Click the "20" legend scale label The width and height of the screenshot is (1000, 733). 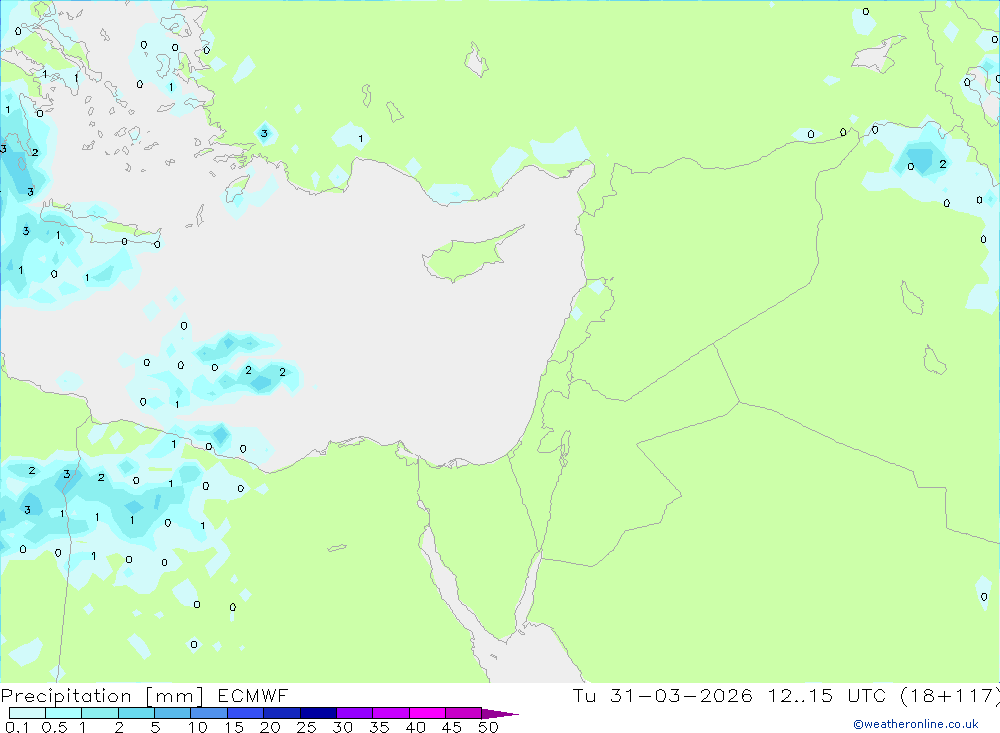(x=270, y=727)
